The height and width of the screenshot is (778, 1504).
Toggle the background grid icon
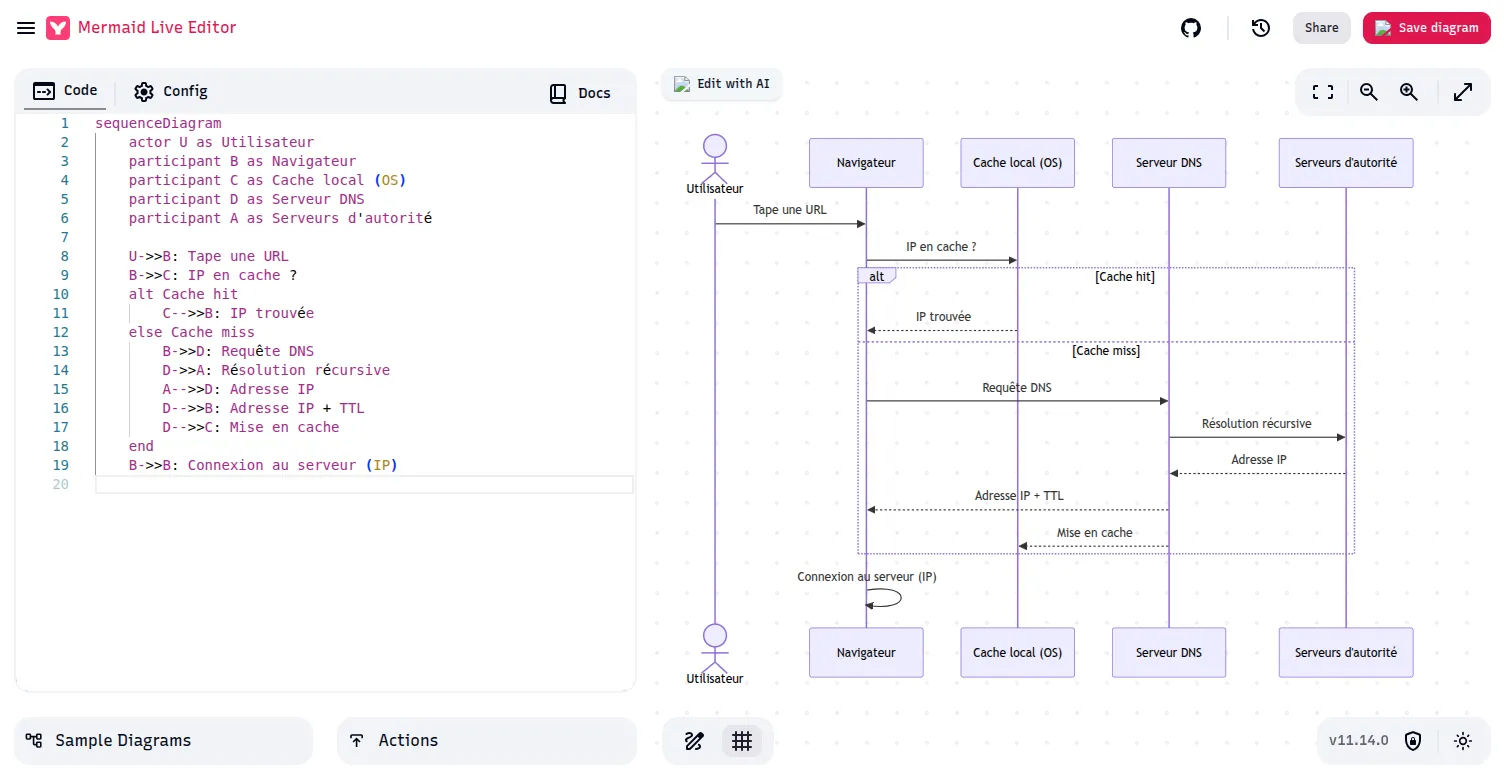742,741
